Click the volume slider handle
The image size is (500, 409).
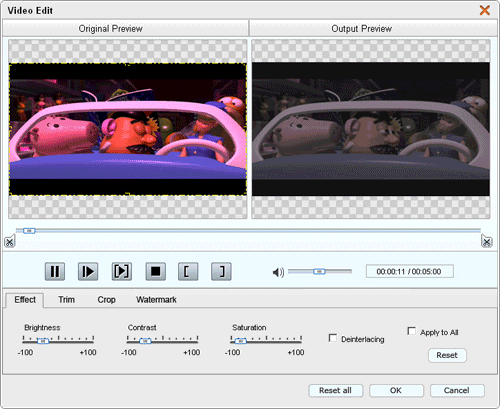[319, 272]
